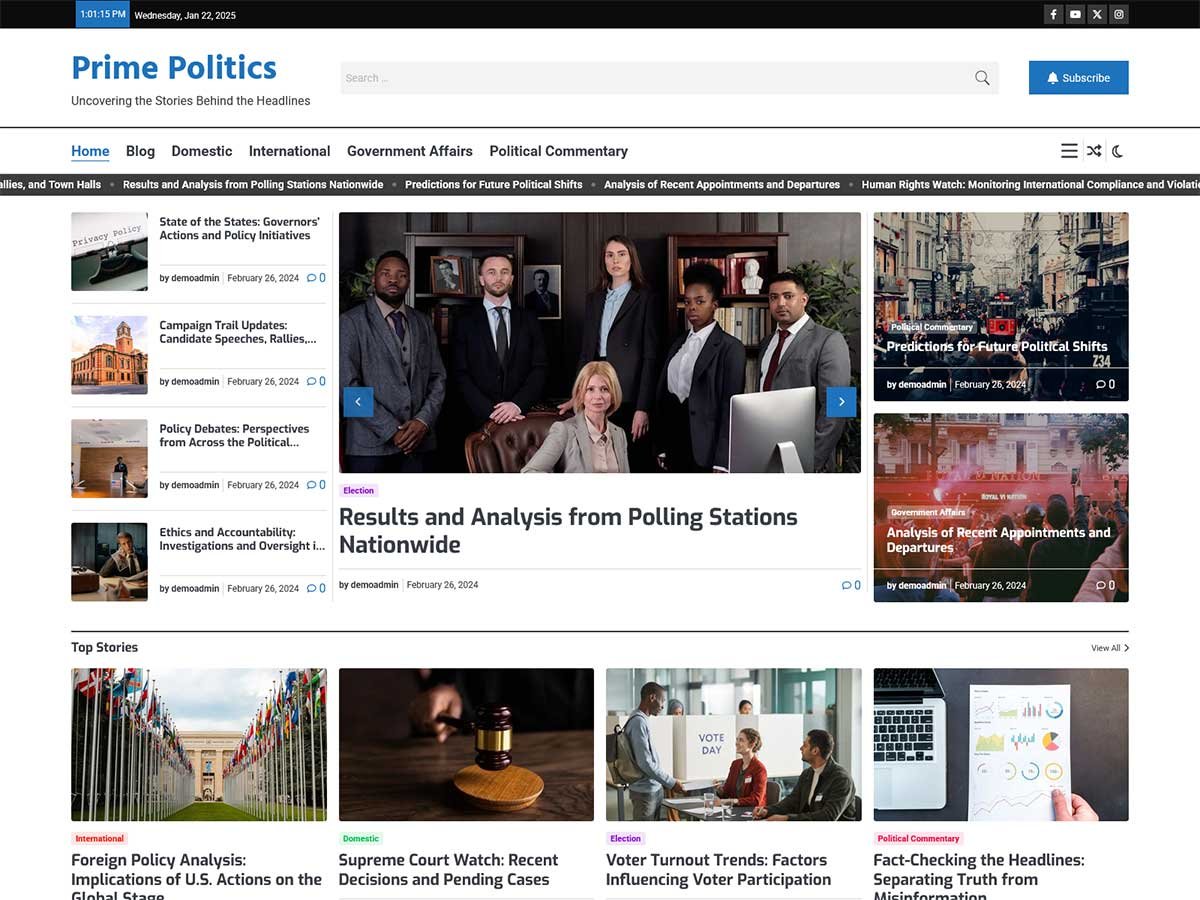This screenshot has width=1200, height=900.
Task: Open the hamburger off-canvas menu
Action: (1069, 151)
